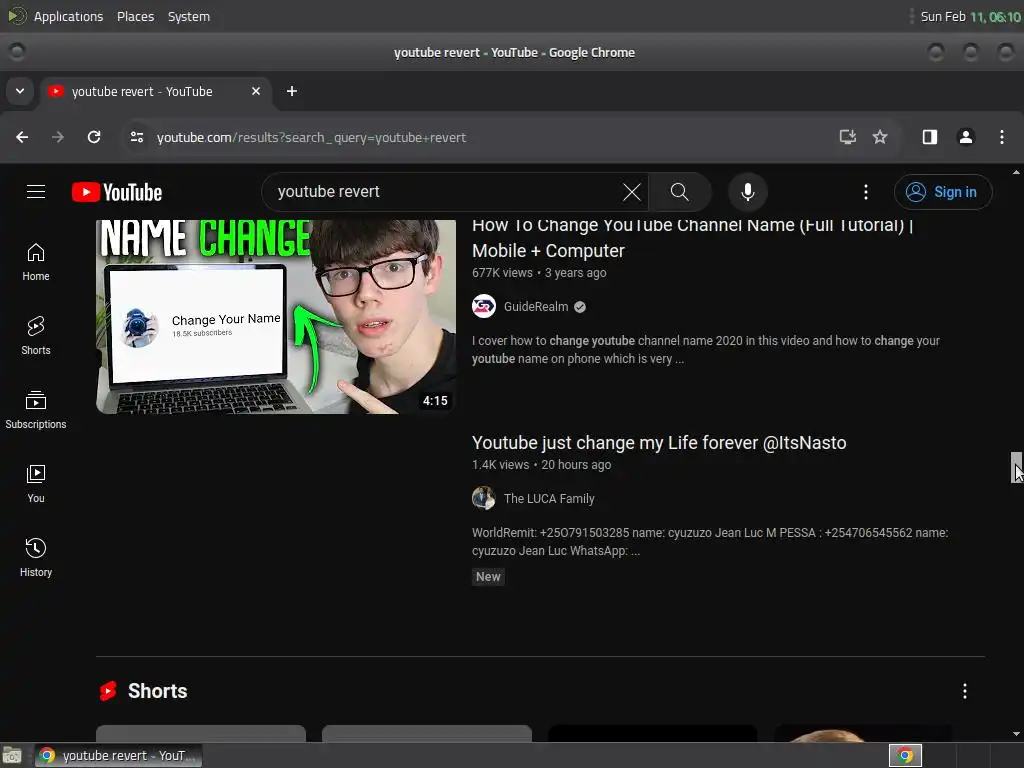Screen dimensions: 1024x768
Task: Open History in sidebar
Action: (x=36, y=557)
